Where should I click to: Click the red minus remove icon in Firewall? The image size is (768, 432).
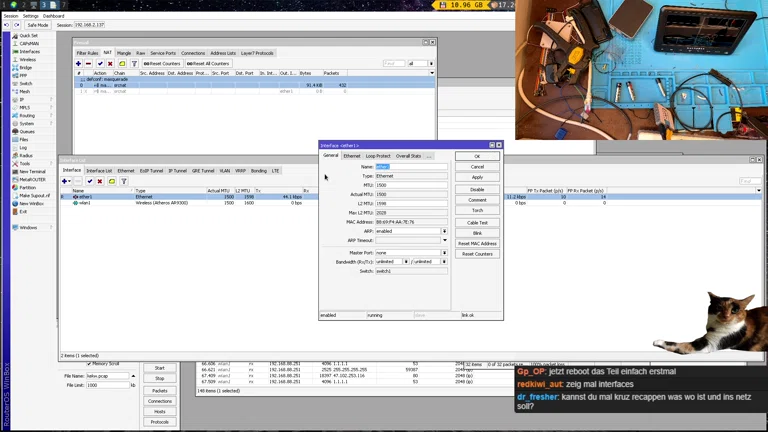coord(89,63)
